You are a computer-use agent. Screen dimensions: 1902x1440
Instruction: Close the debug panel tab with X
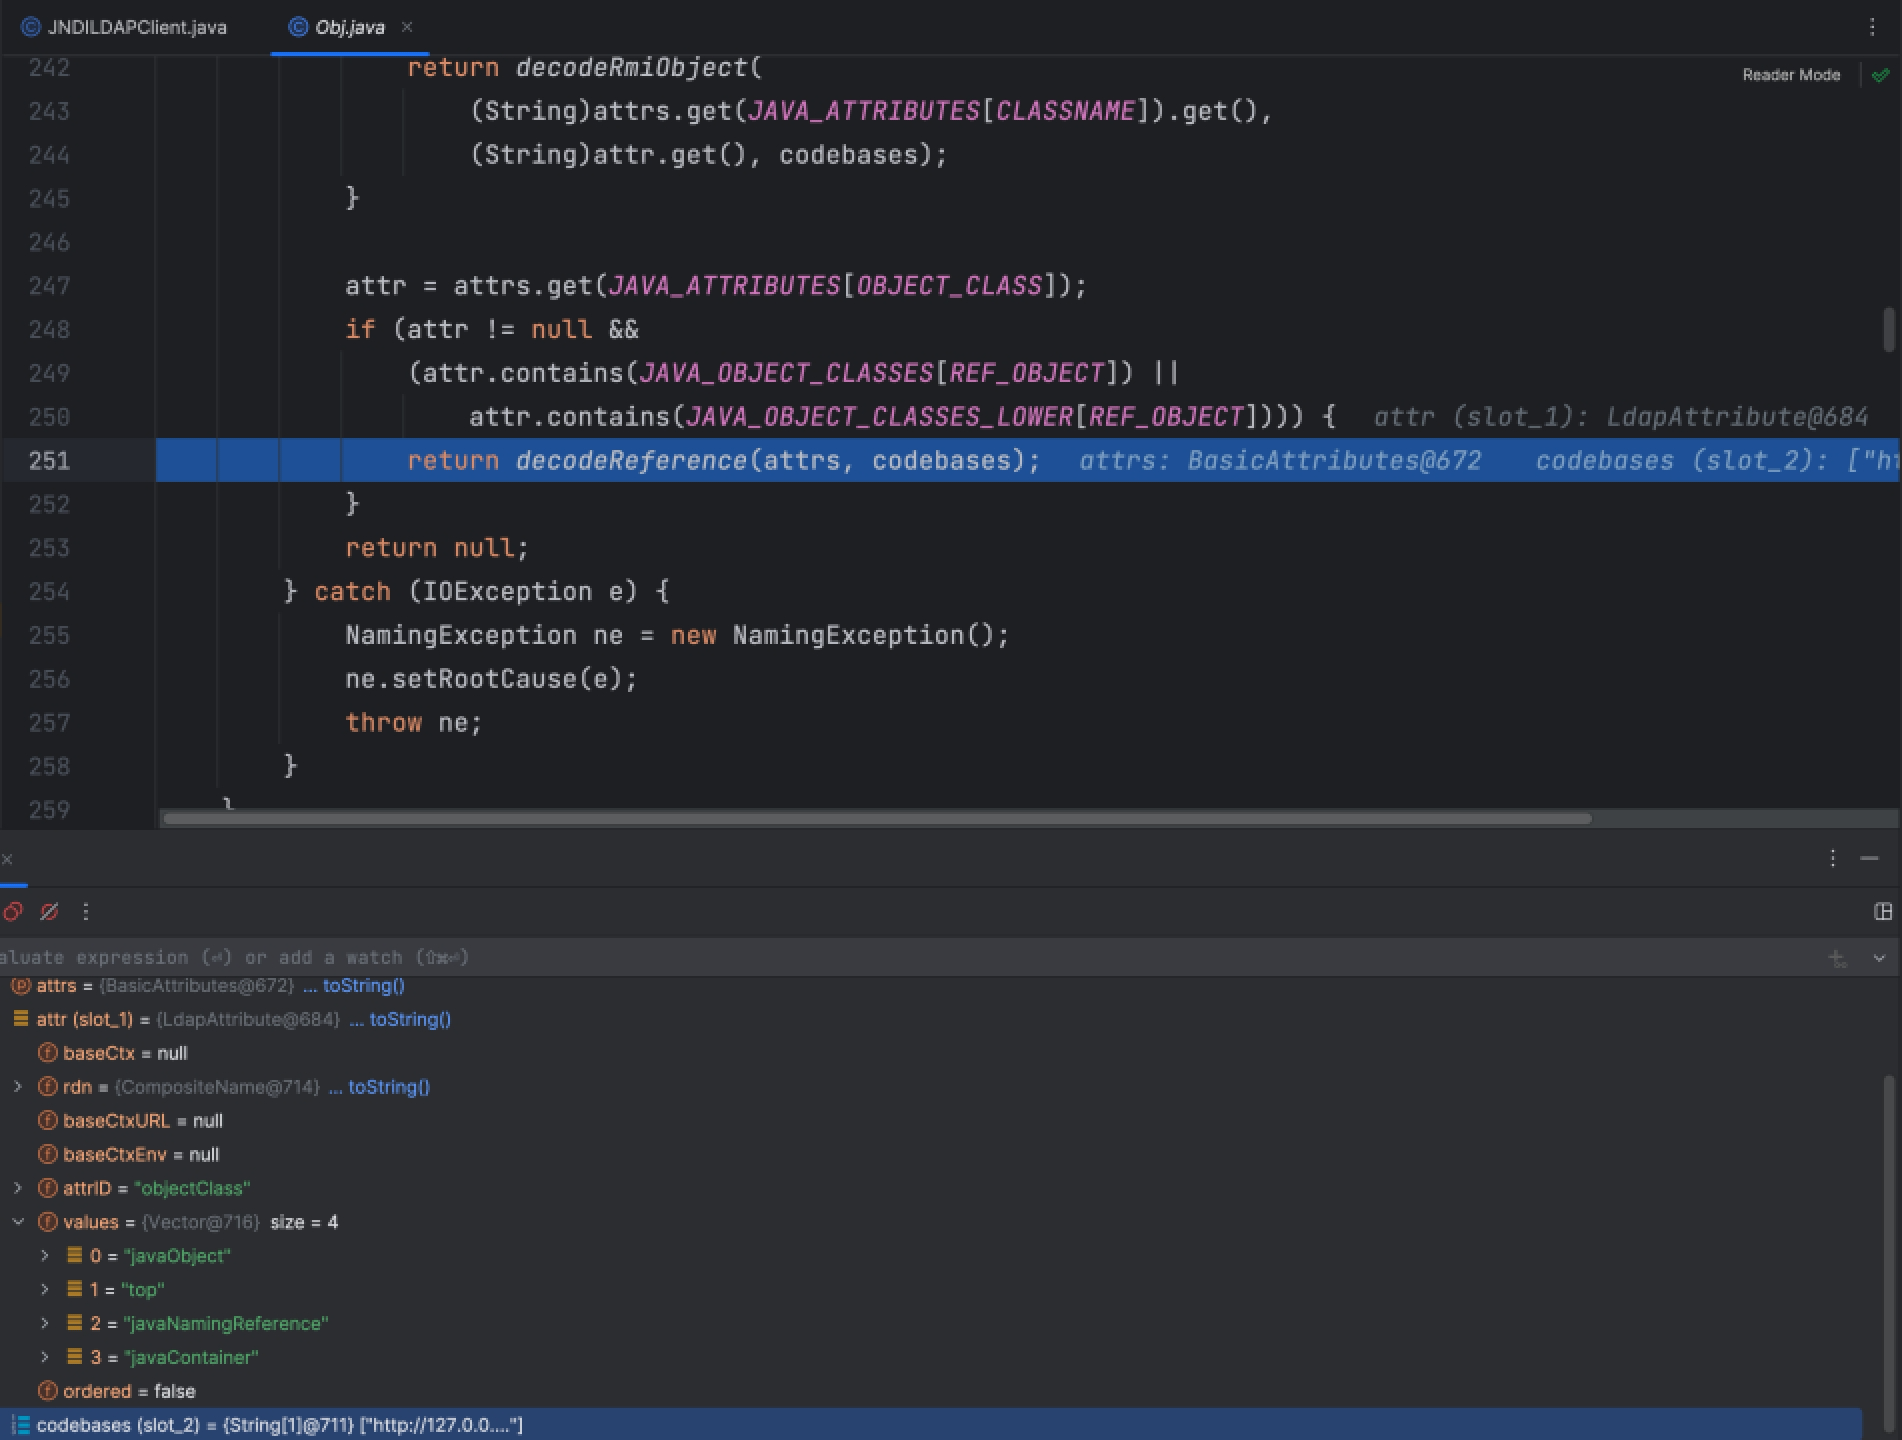[7, 859]
